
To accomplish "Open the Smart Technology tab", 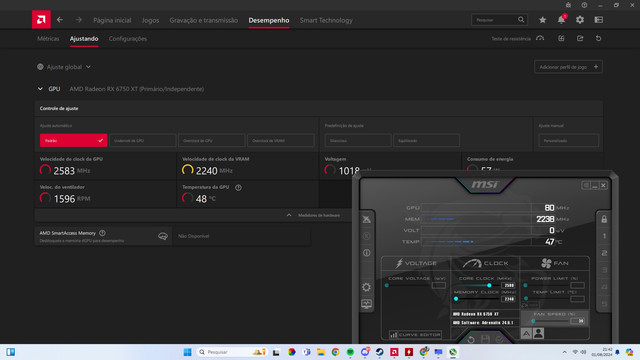I will (x=326, y=20).
